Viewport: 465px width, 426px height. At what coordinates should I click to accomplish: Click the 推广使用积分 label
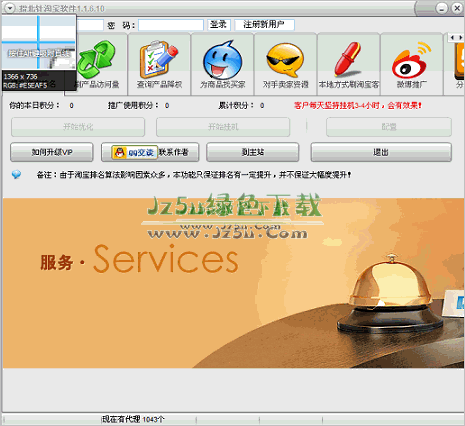(134, 106)
